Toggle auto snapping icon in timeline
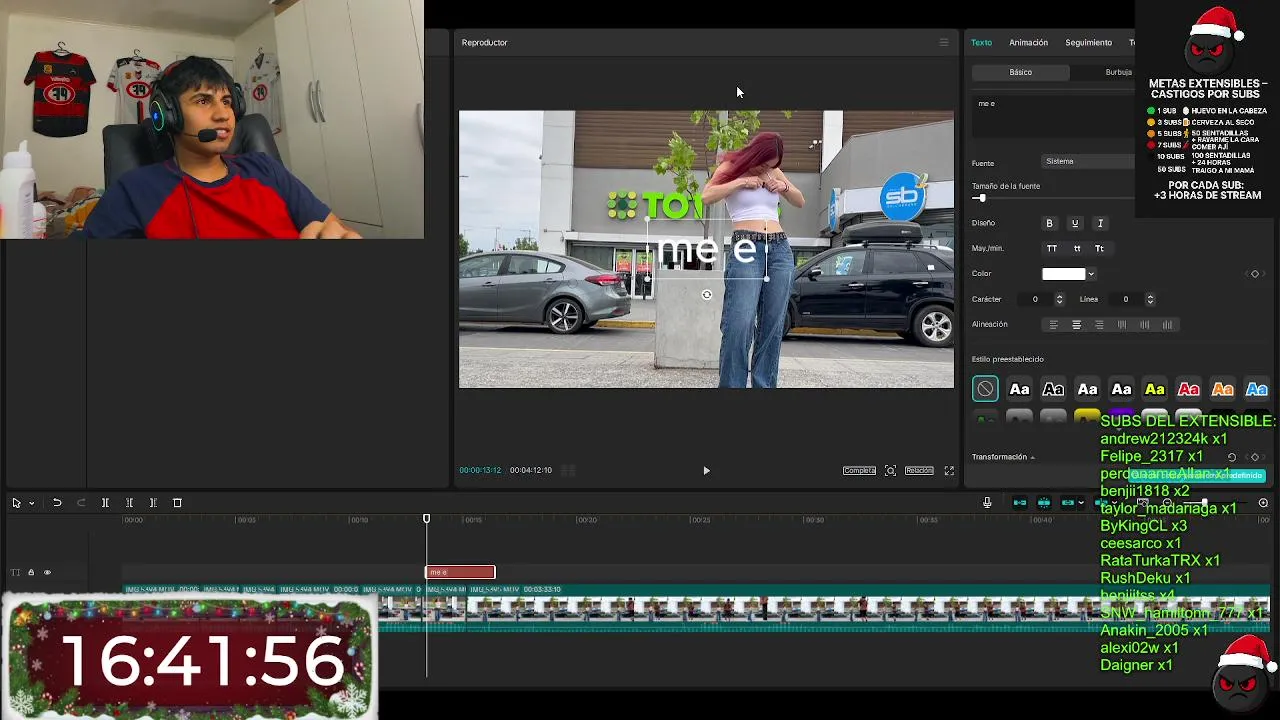Screen dimensions: 1280x720 tap(1044, 503)
